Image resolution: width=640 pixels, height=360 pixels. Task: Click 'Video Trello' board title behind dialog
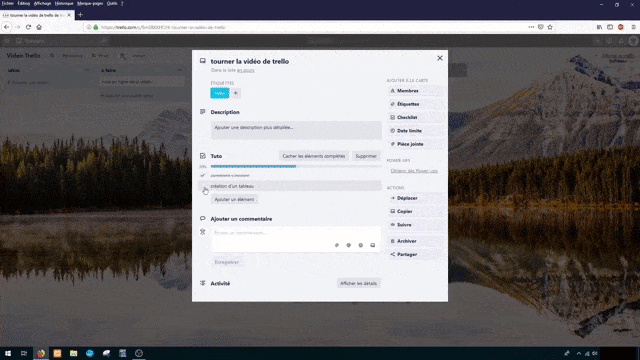24,56
